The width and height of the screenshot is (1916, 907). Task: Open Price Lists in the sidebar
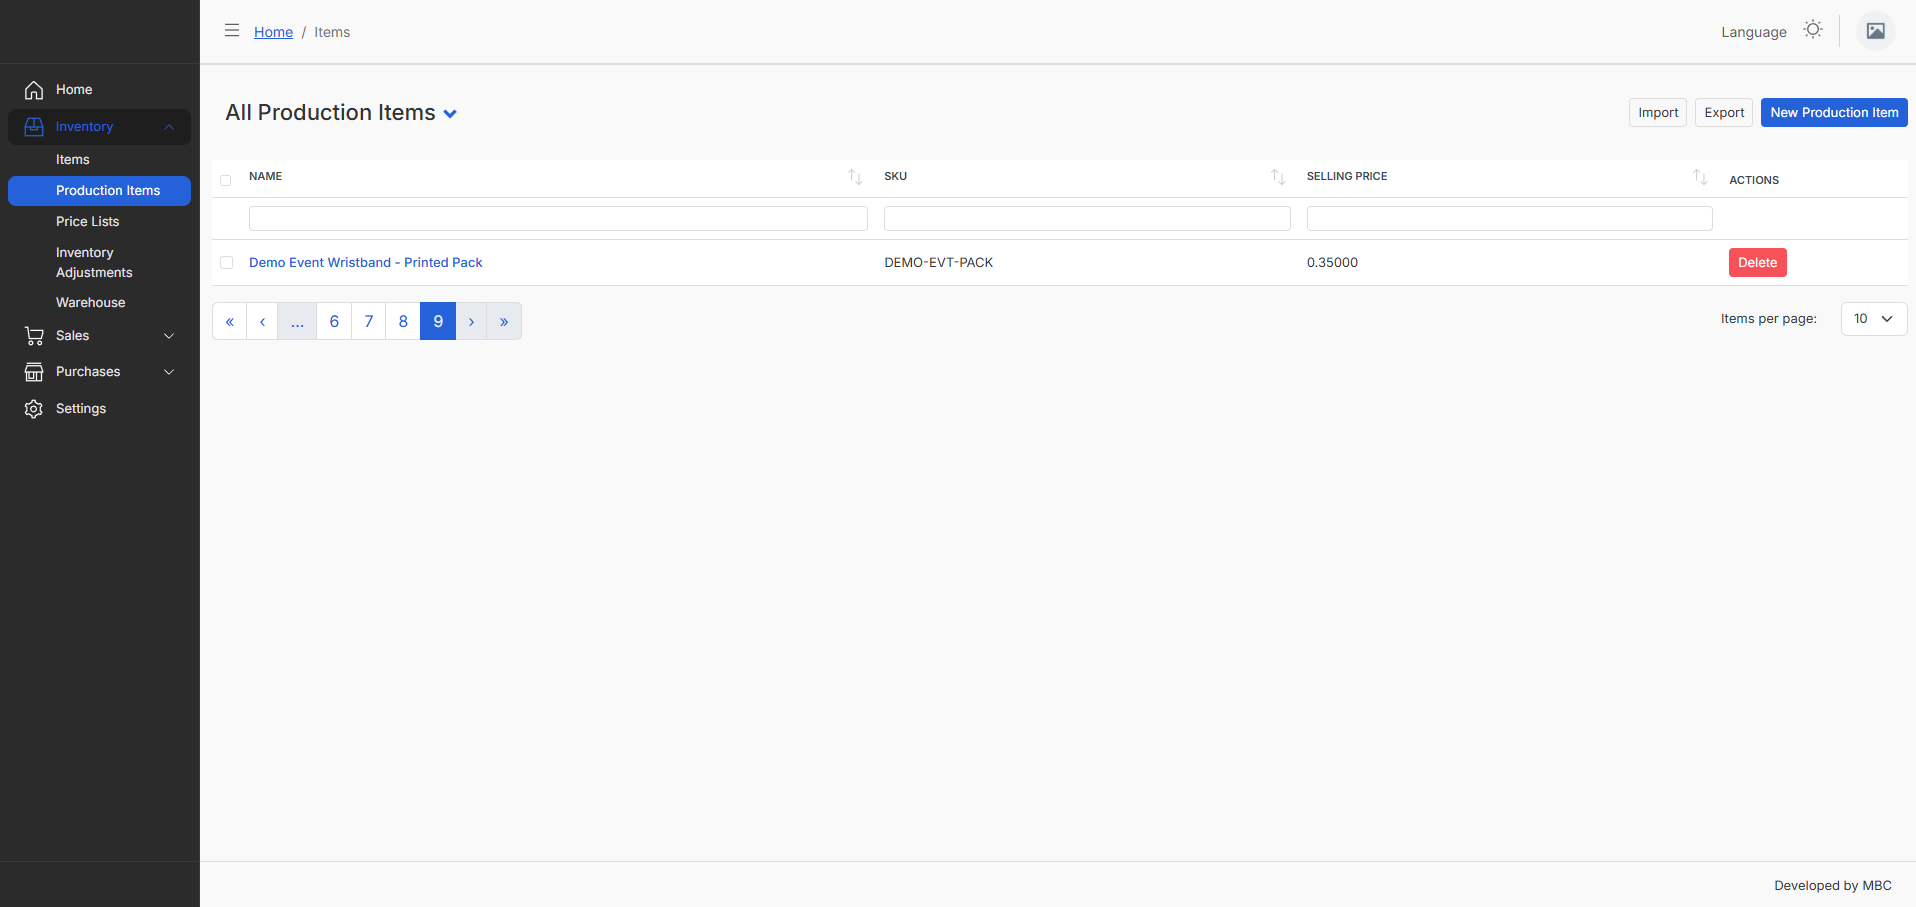point(87,222)
